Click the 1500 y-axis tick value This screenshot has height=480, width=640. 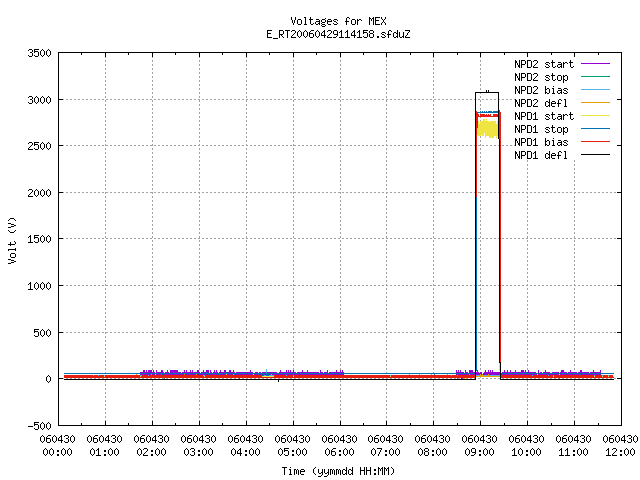coord(40,239)
